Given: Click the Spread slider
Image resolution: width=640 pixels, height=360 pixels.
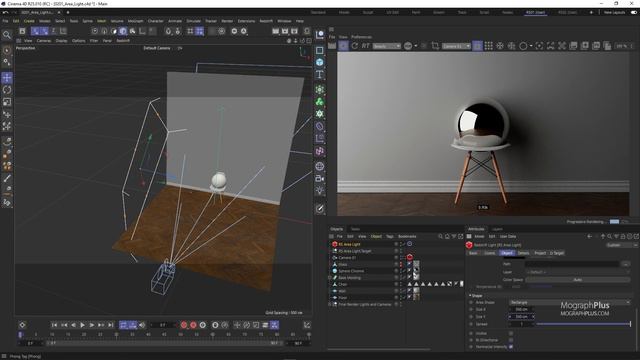Looking at the screenshot, I should pos(584,324).
